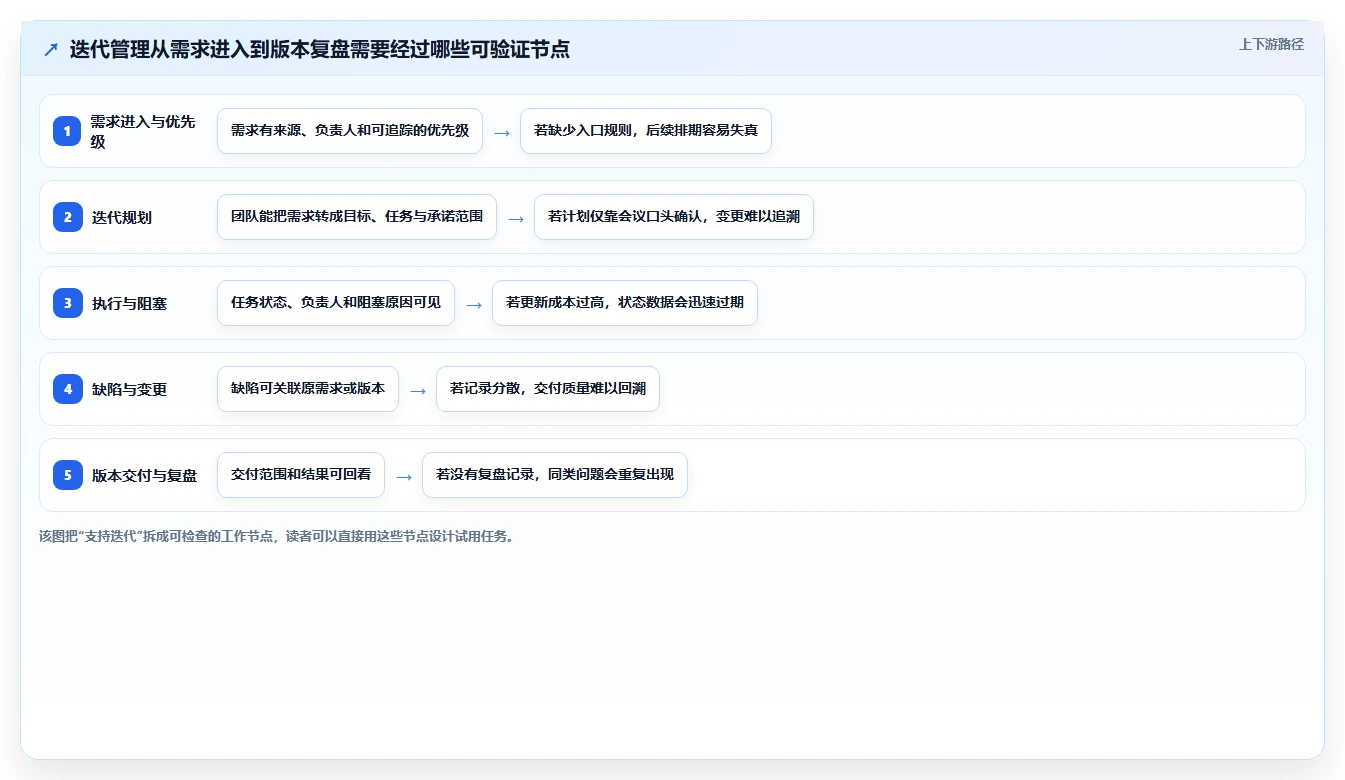Click the arrow in the 迭代规划 row

coord(516,218)
